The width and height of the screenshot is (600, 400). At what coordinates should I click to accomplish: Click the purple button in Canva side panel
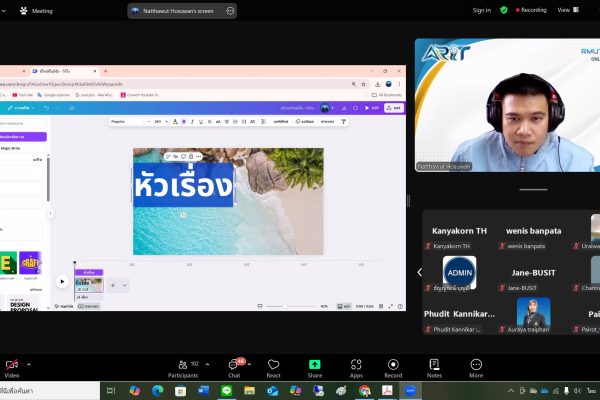[22, 137]
